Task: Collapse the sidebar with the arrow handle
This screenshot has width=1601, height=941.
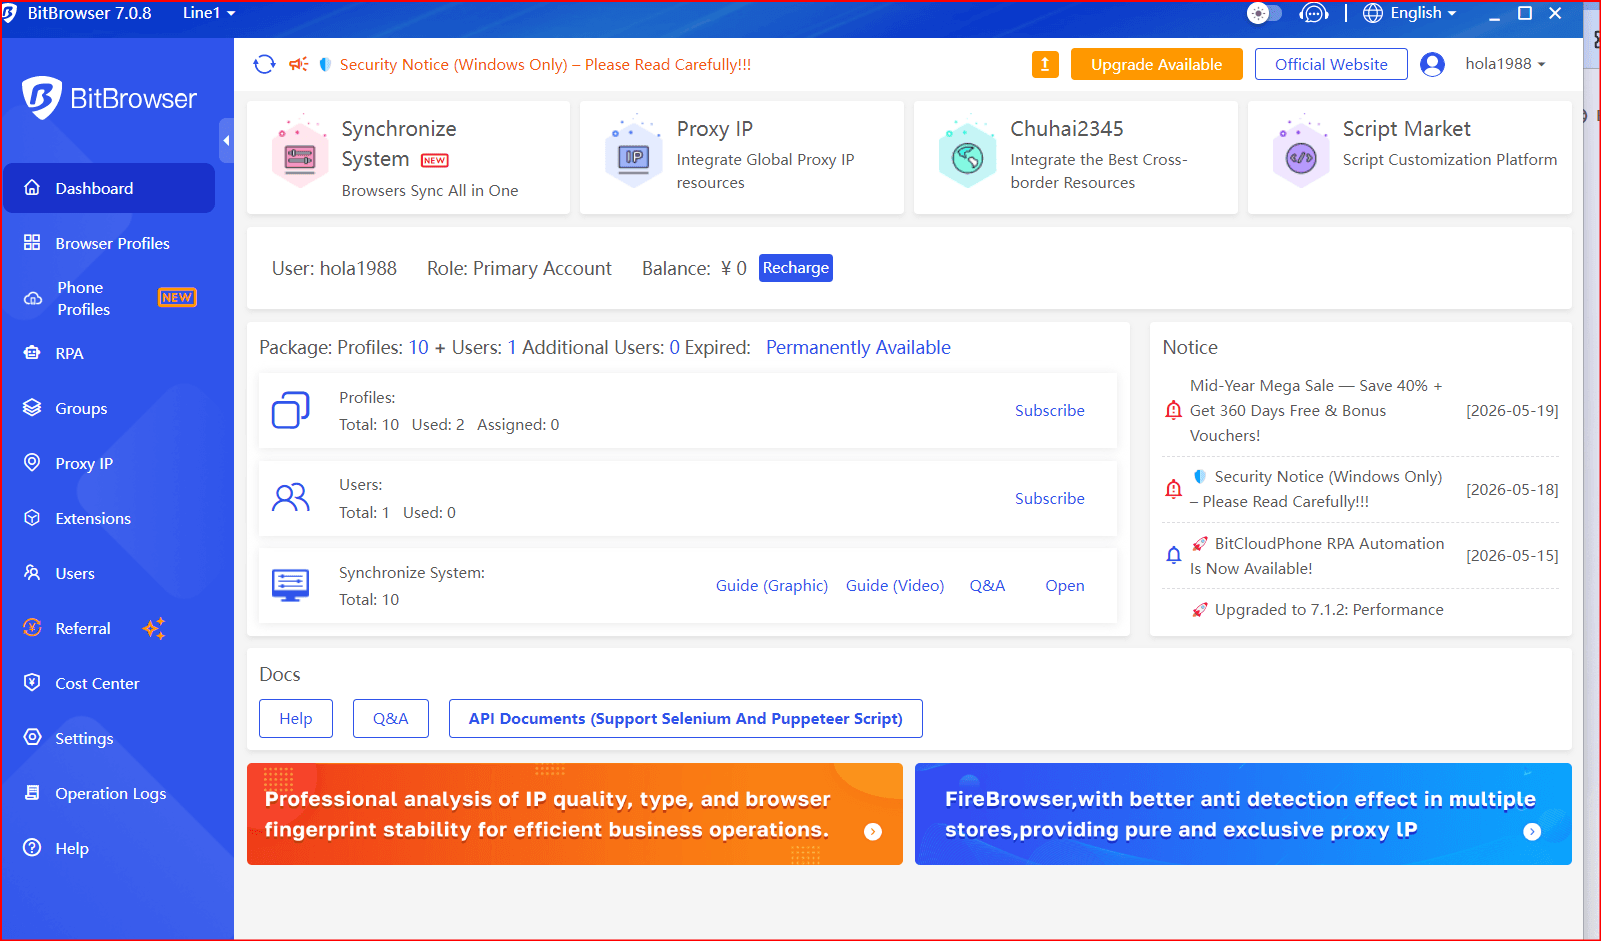Action: (226, 141)
